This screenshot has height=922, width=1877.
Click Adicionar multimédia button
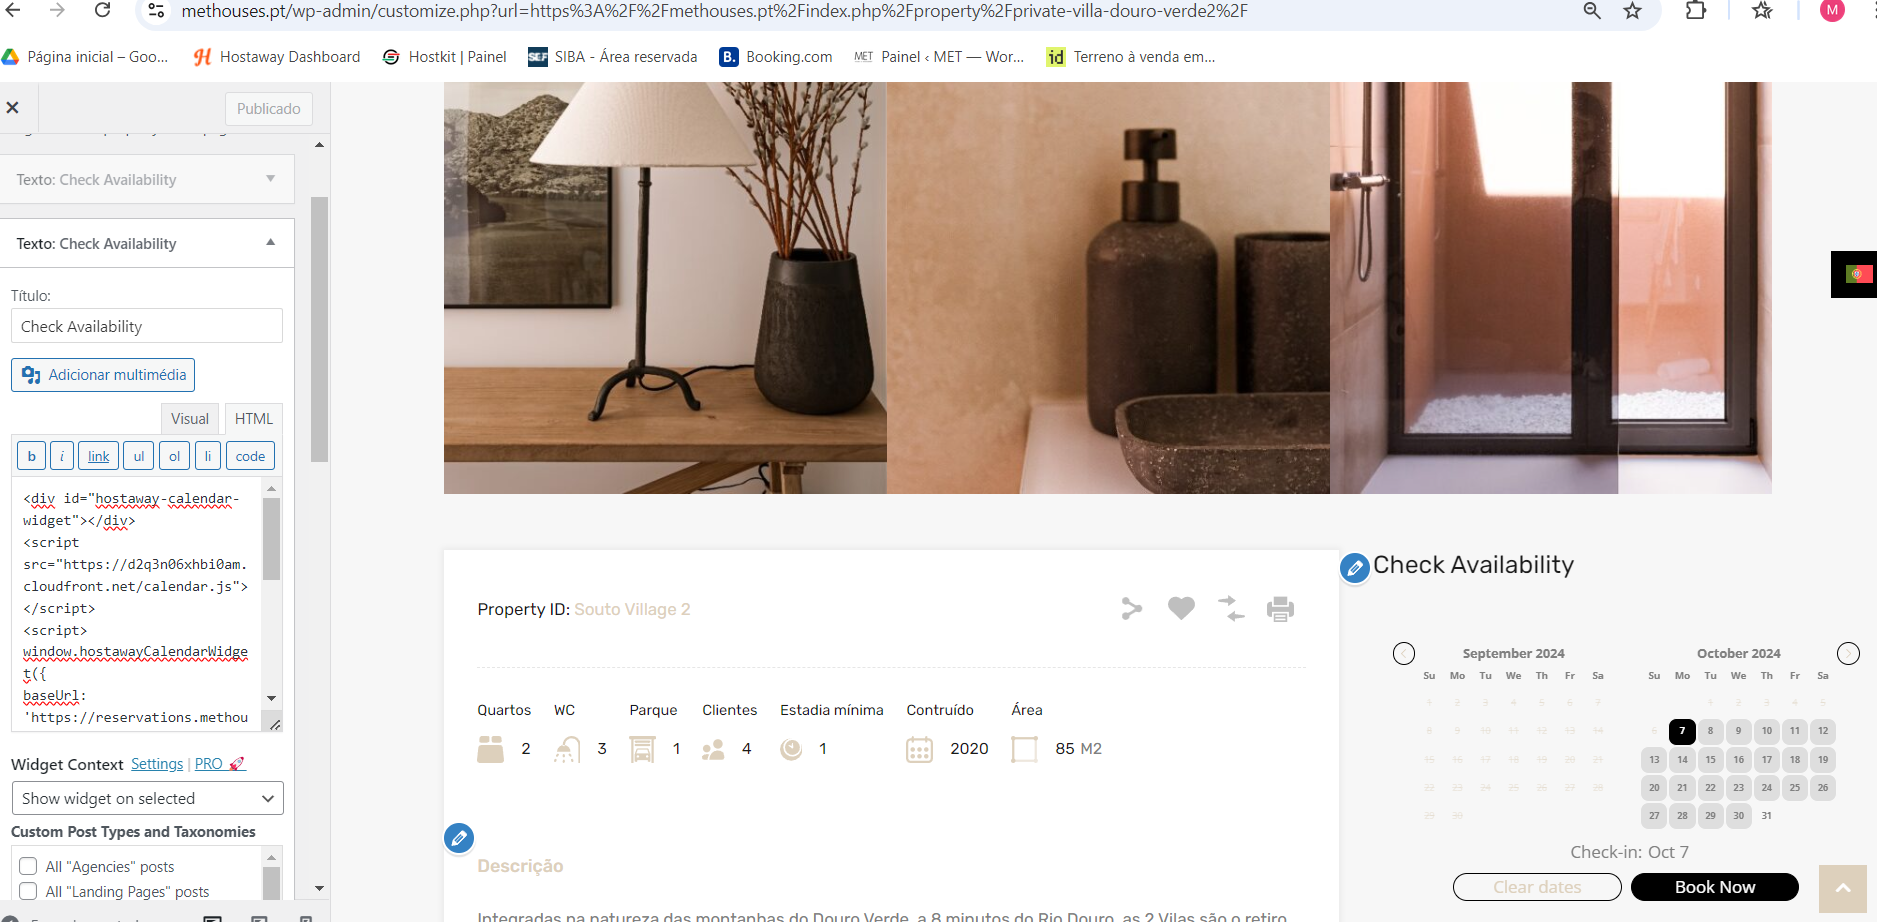[103, 375]
